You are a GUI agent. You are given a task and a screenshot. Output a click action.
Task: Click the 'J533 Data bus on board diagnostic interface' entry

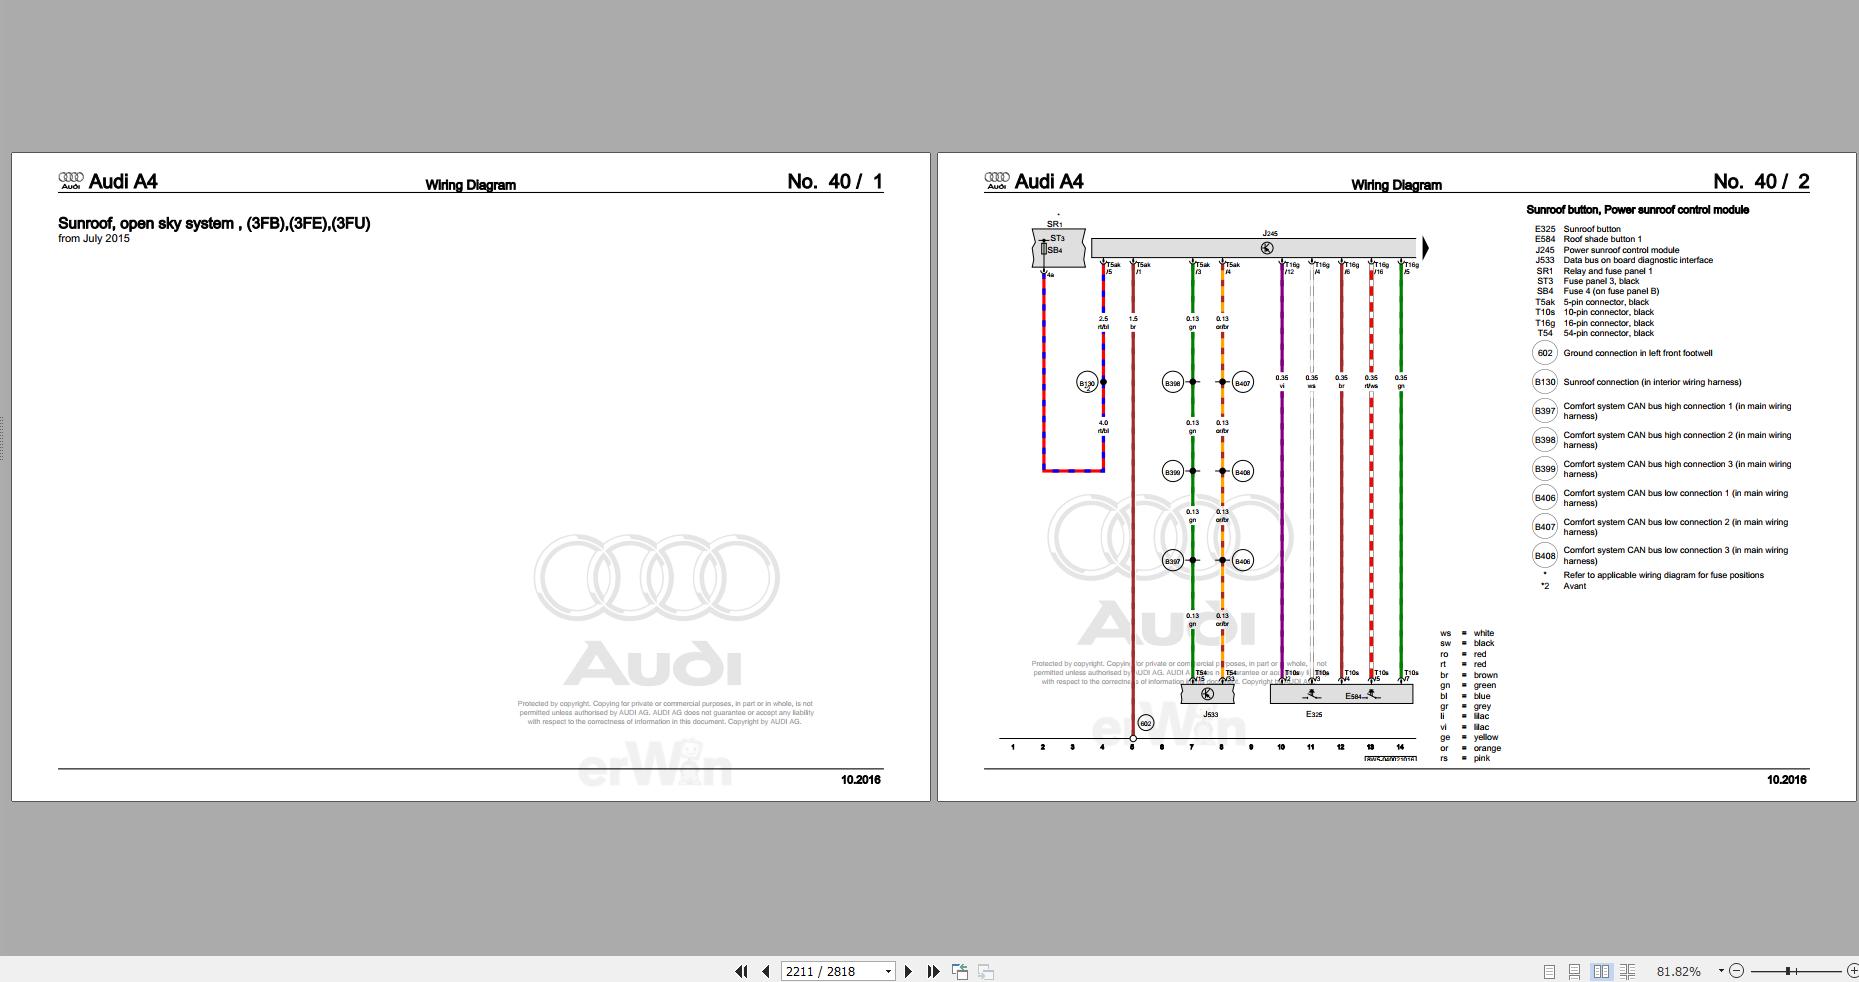(1624, 260)
